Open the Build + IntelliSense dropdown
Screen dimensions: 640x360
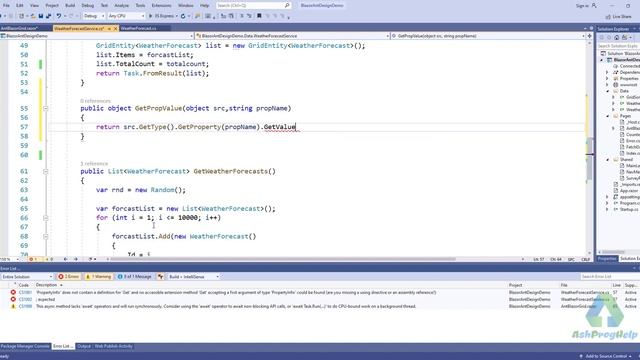(x=193, y=277)
